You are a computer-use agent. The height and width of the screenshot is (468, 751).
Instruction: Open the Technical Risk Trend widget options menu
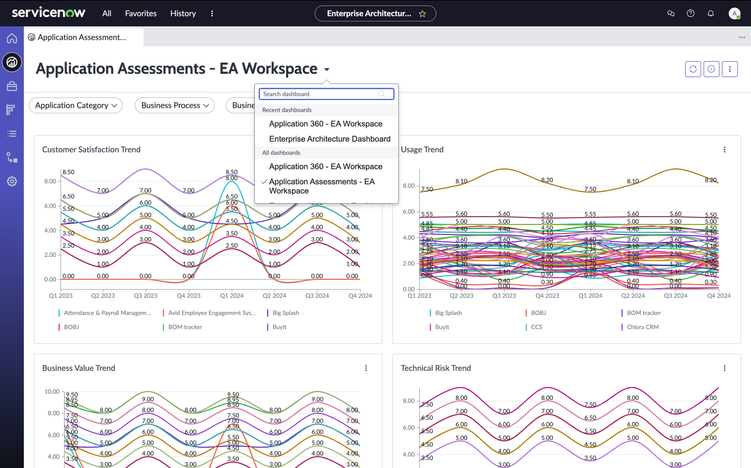[x=724, y=368]
